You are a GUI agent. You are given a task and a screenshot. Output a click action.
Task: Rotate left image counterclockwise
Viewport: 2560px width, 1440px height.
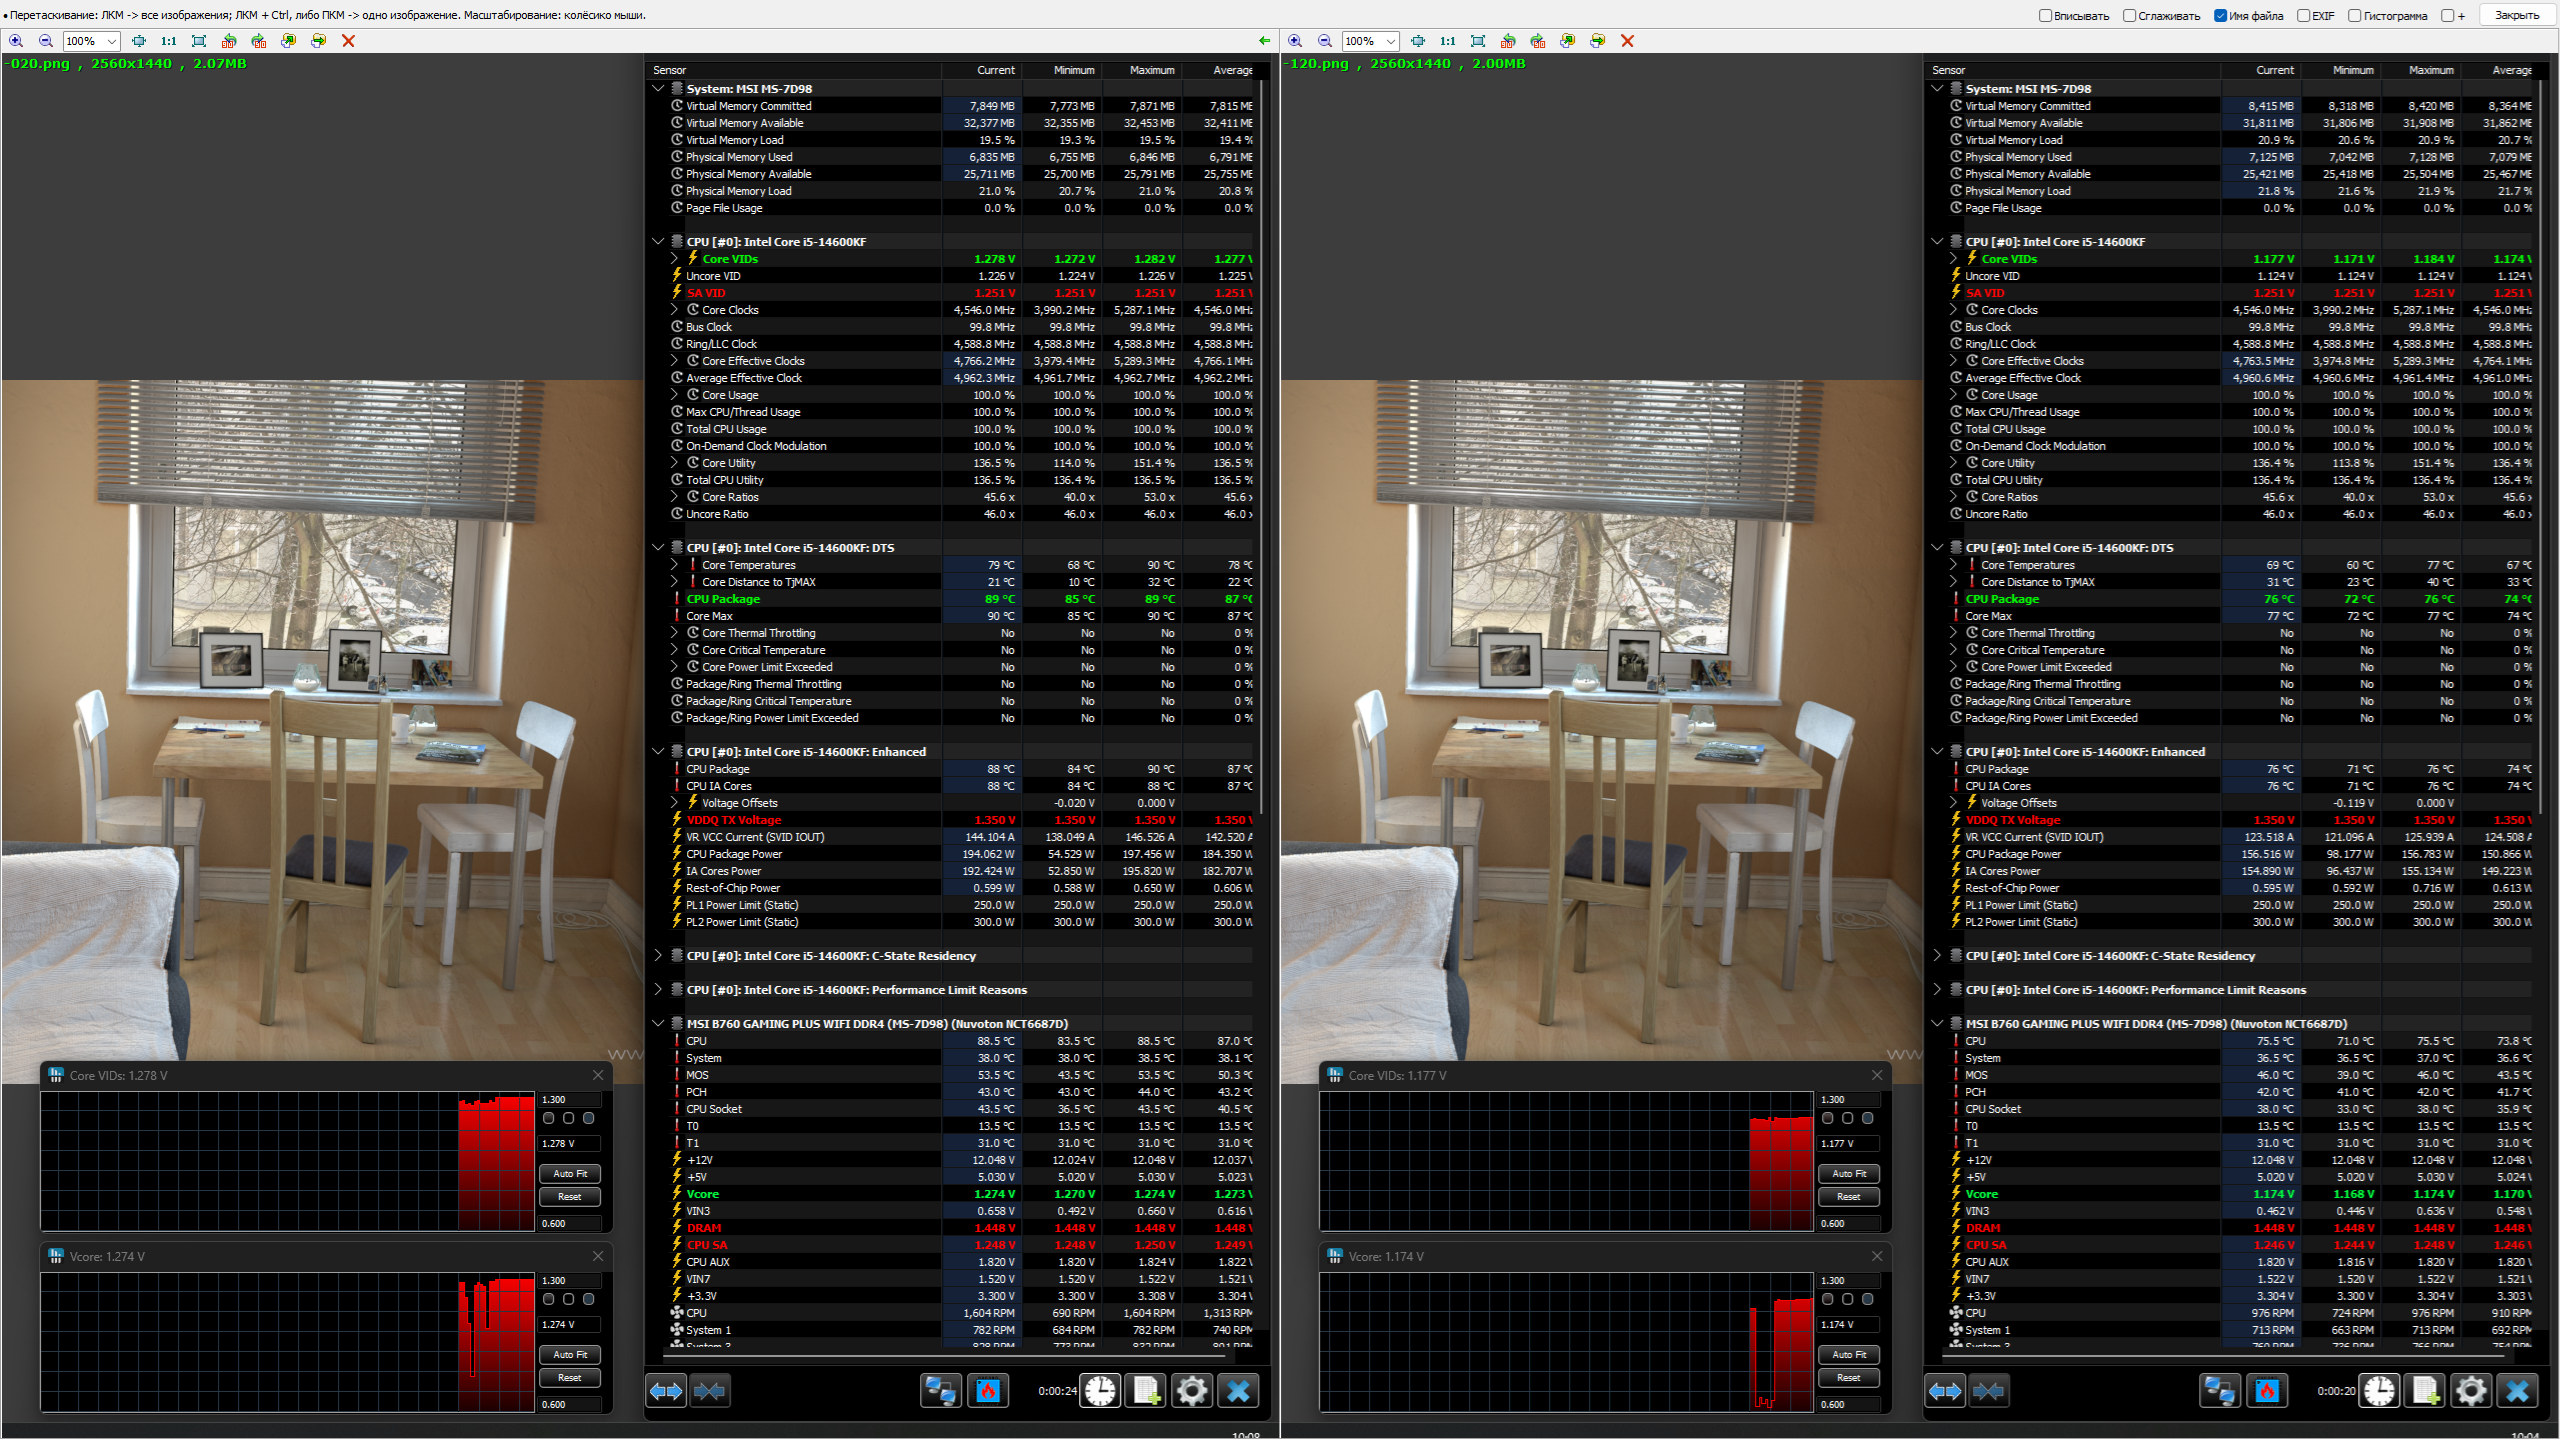pos(229,41)
